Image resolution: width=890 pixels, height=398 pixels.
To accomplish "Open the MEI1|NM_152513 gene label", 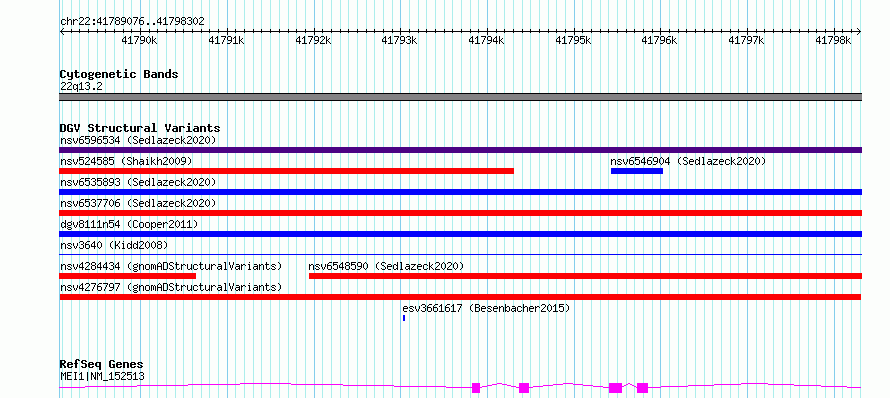I will tap(102, 376).
